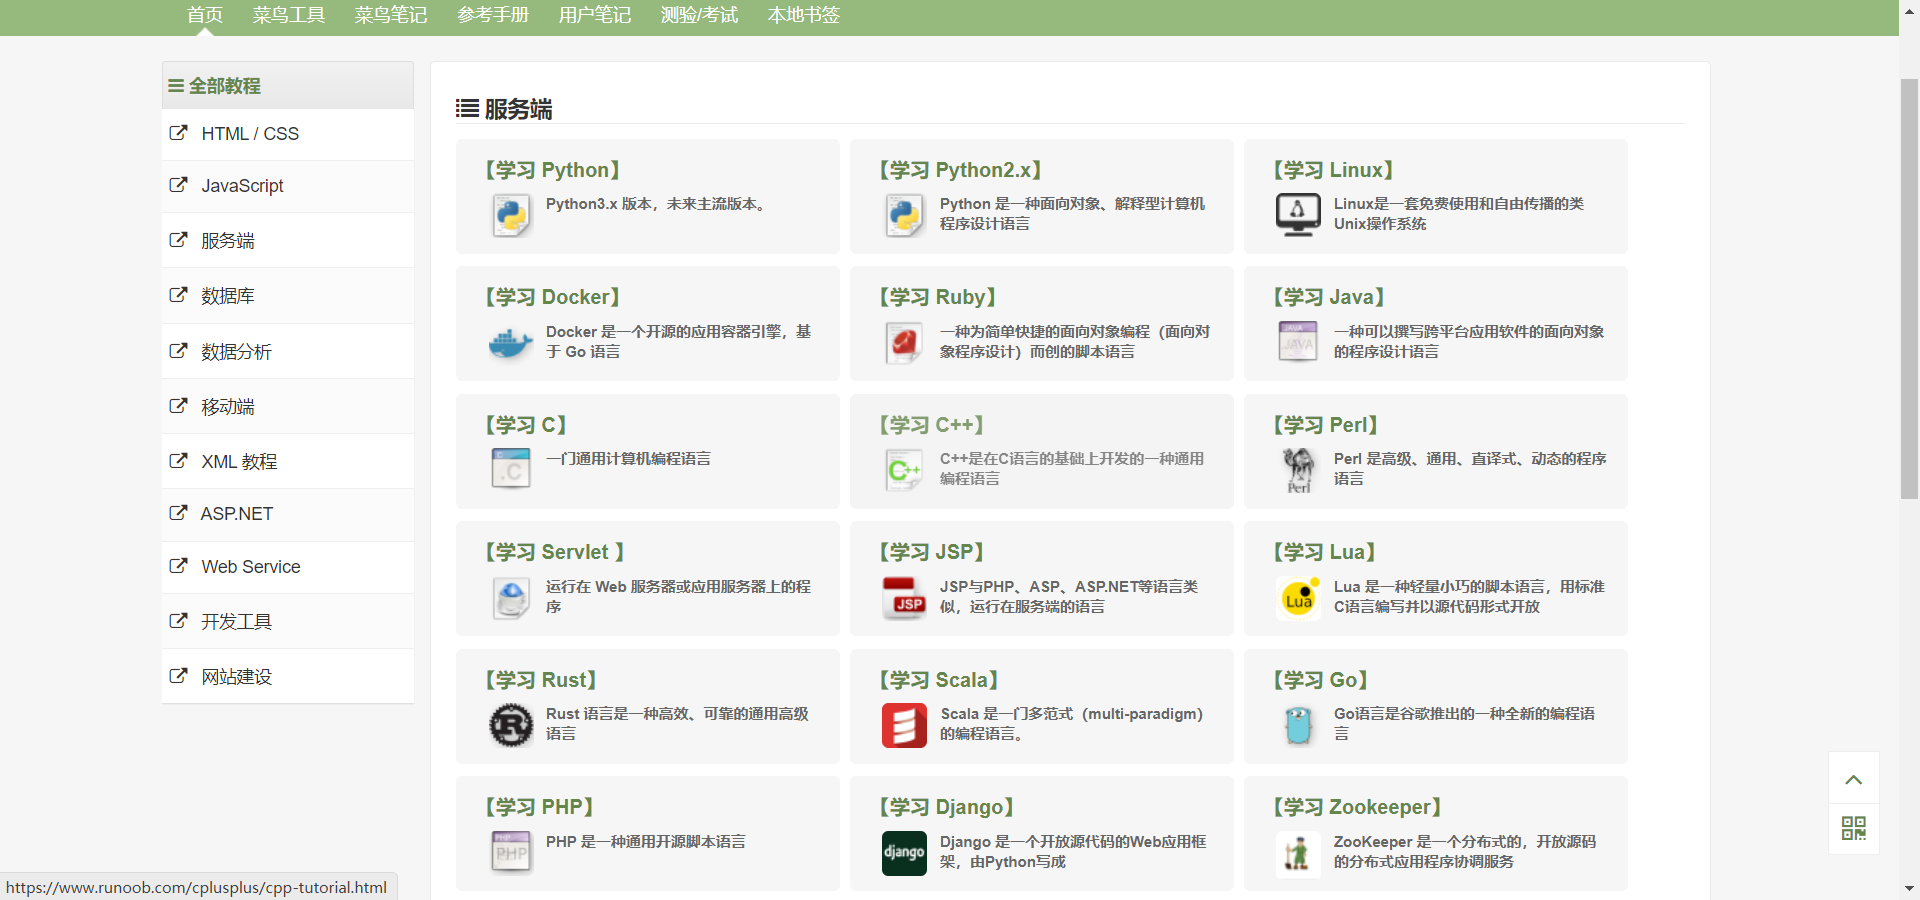The height and width of the screenshot is (900, 1920).
Task: Open the 菜鸟工具 menu item
Action: coord(289,16)
